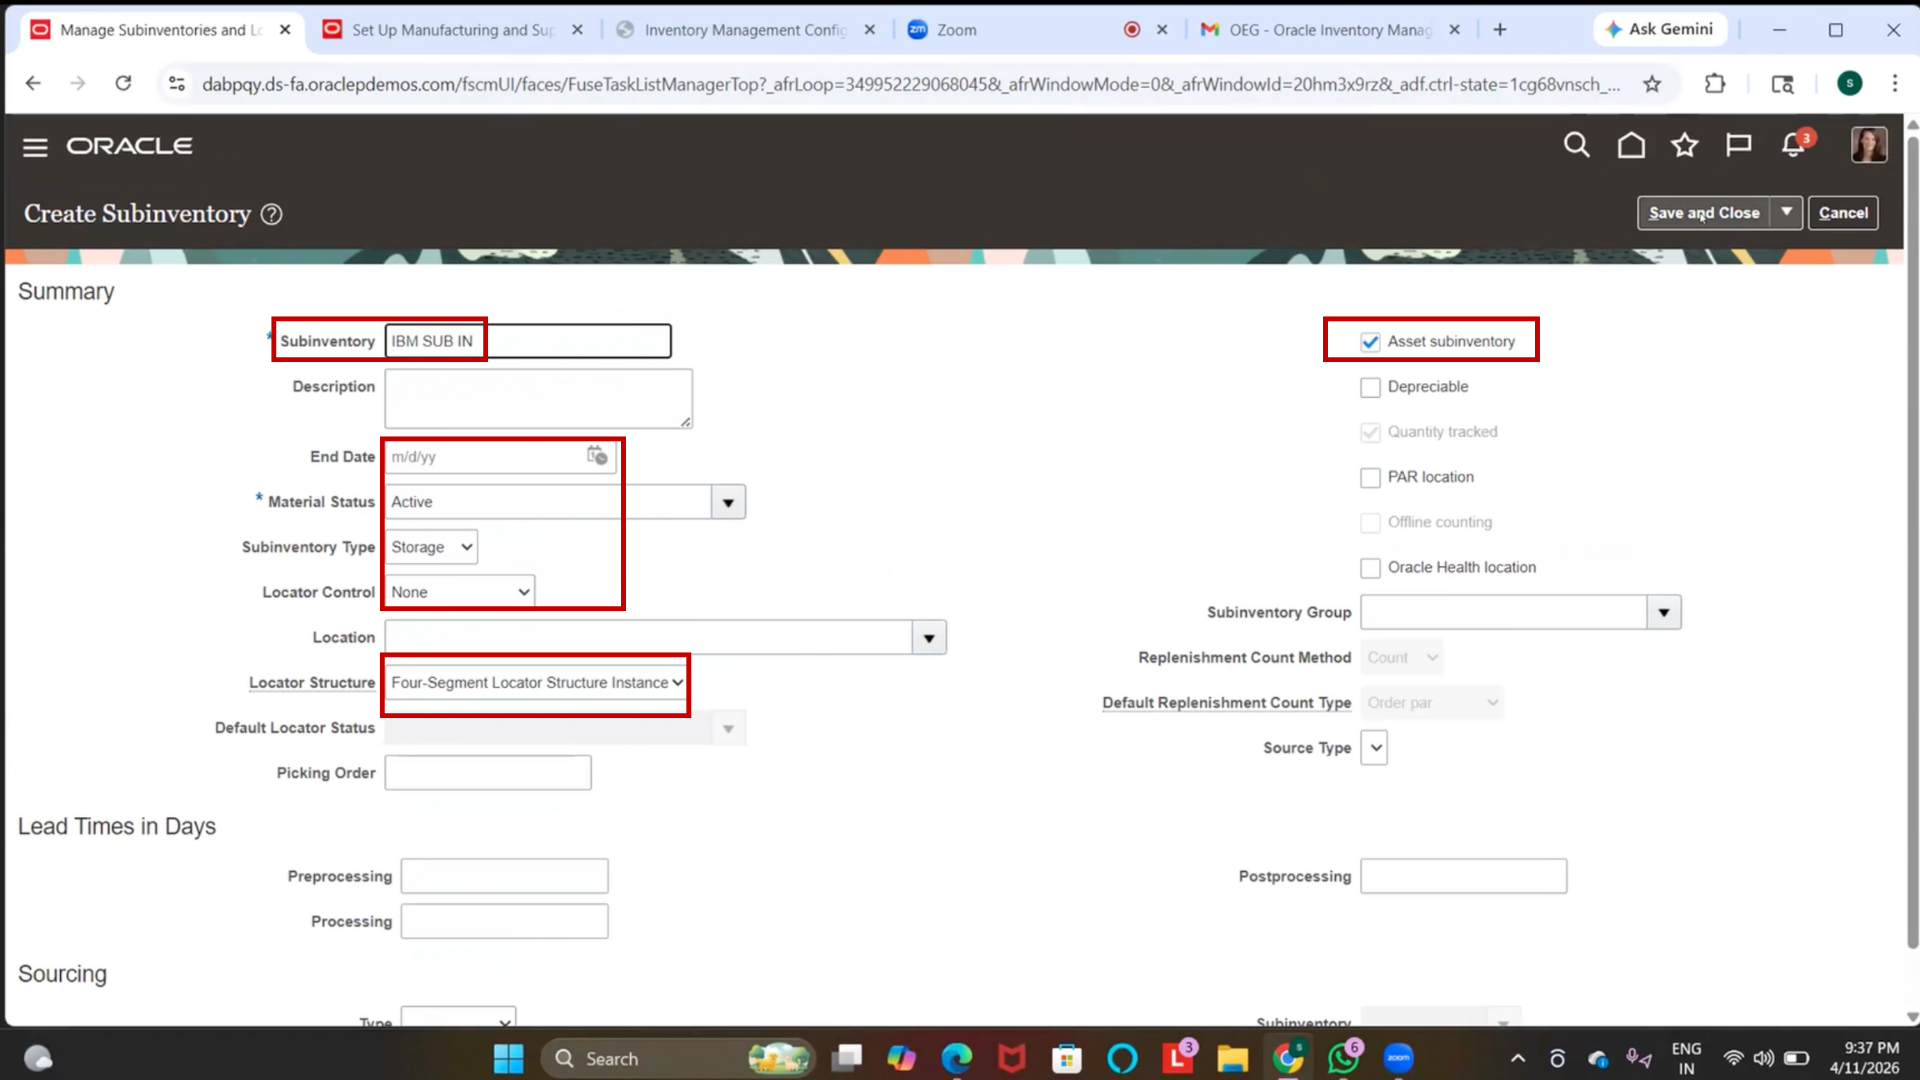The width and height of the screenshot is (1920, 1080).
Task: Open notifications bell icon
Action: [x=1793, y=146]
